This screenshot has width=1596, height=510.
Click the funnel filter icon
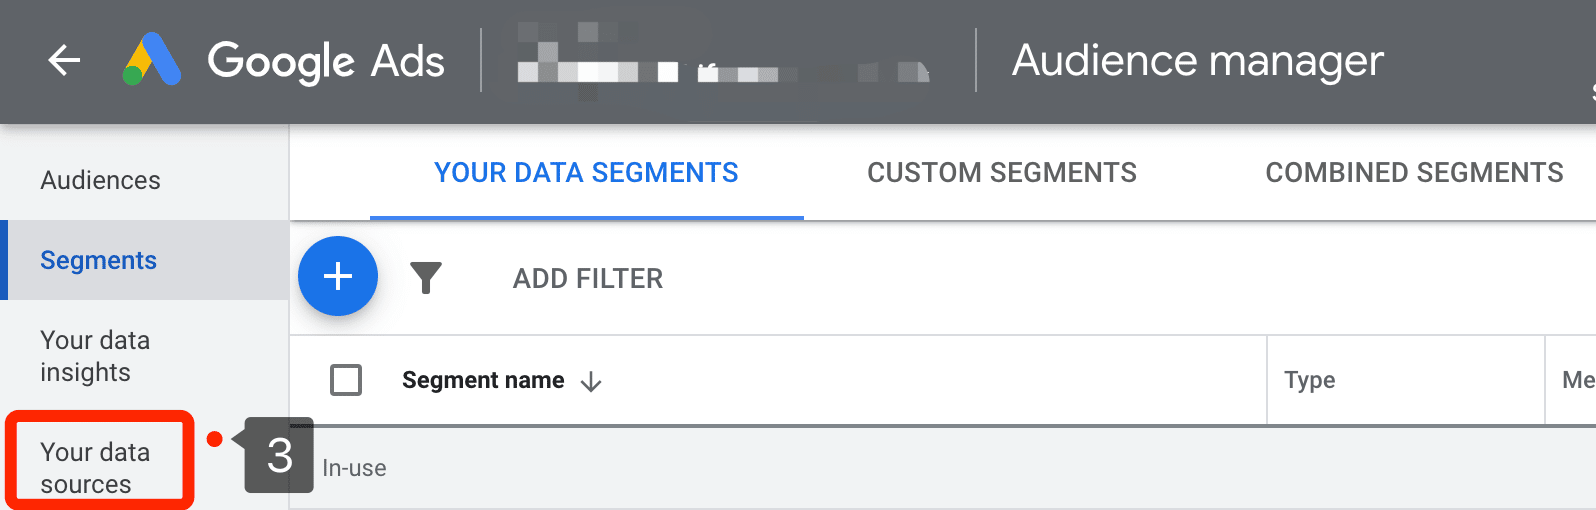[426, 278]
